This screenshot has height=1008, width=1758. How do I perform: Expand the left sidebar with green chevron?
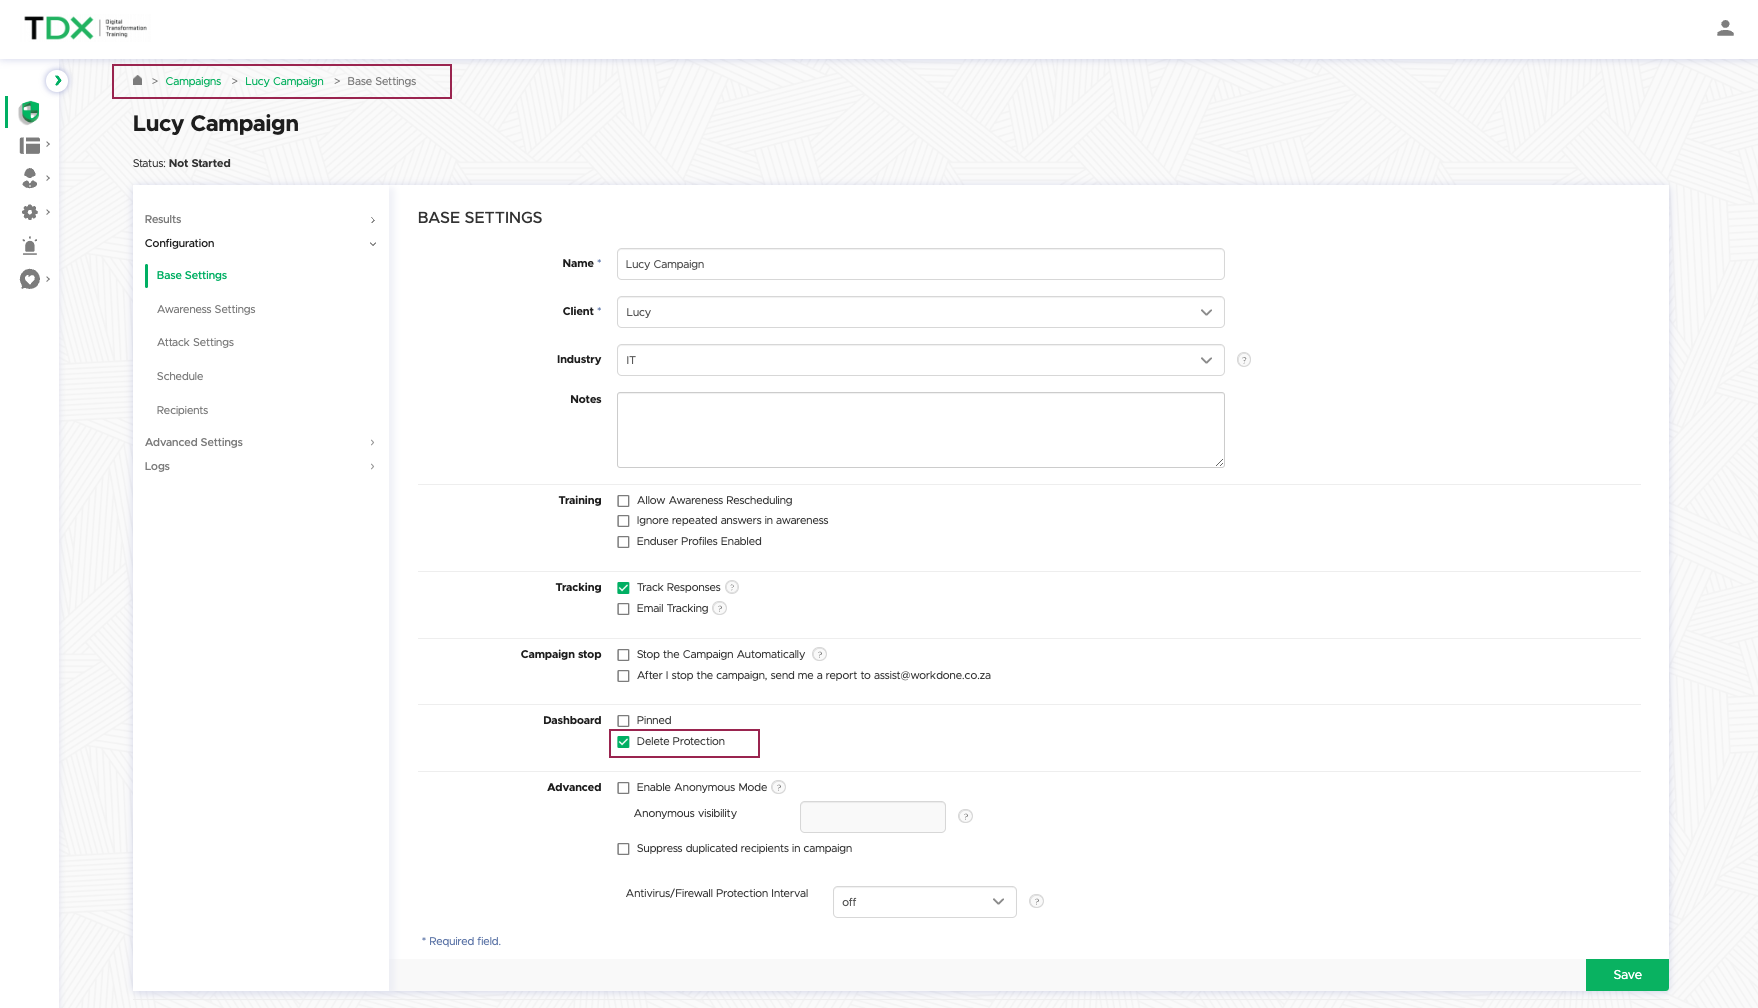[x=57, y=80]
